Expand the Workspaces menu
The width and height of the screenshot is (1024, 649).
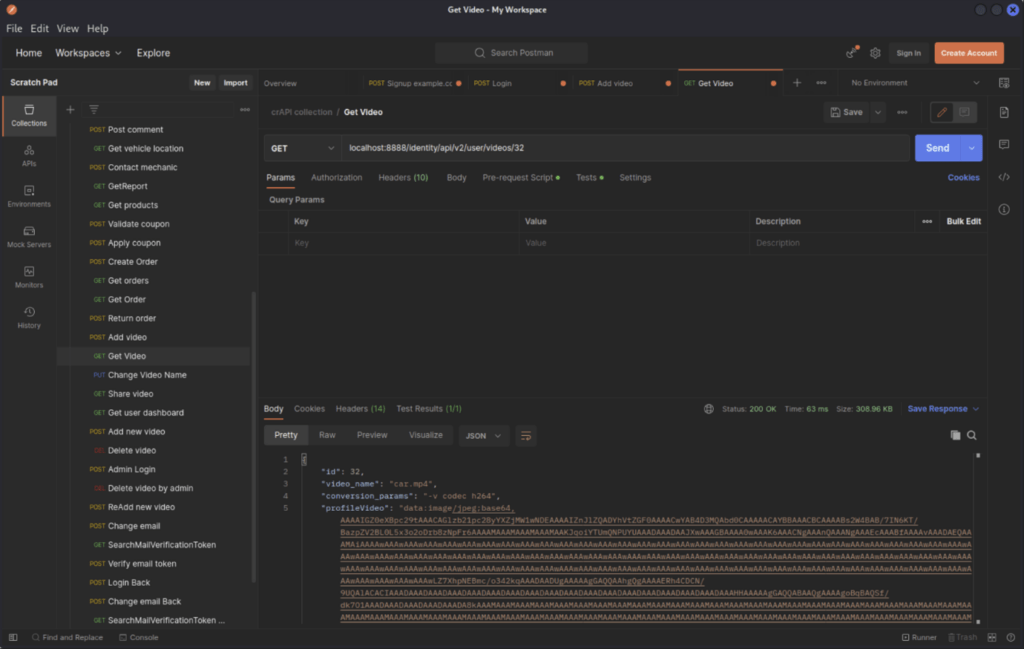[88, 53]
